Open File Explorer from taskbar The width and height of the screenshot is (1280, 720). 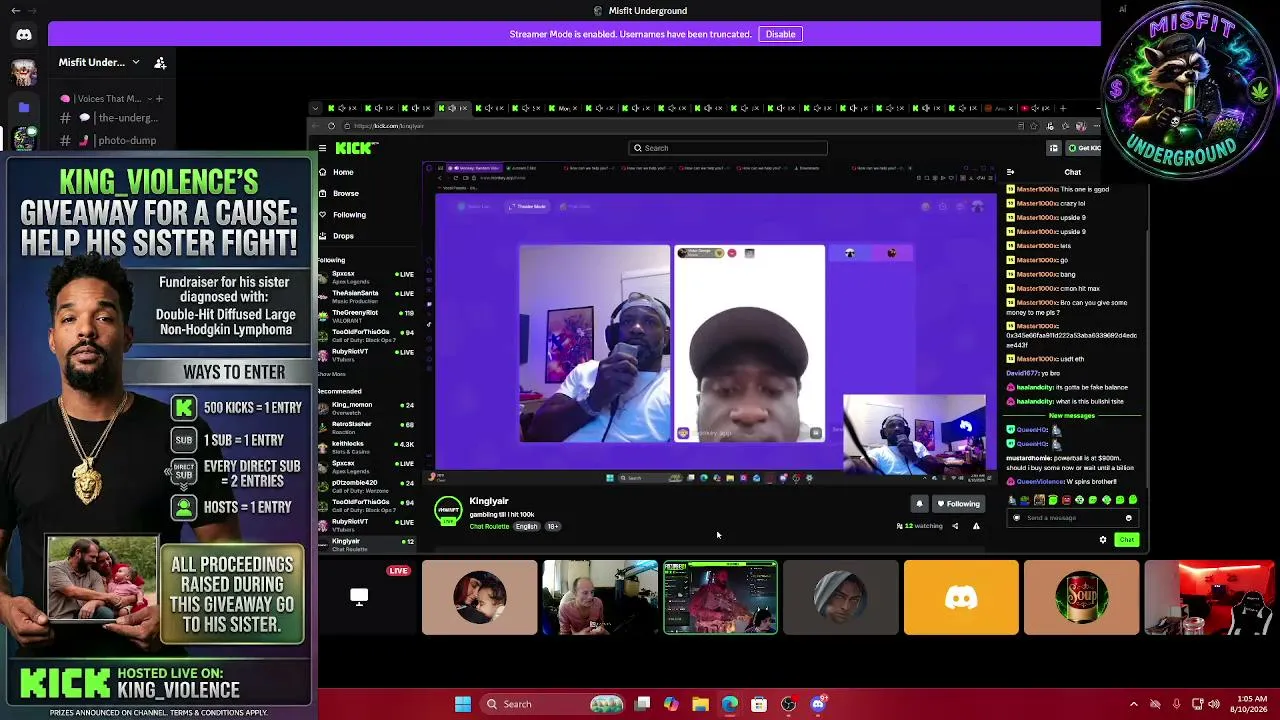[x=700, y=704]
